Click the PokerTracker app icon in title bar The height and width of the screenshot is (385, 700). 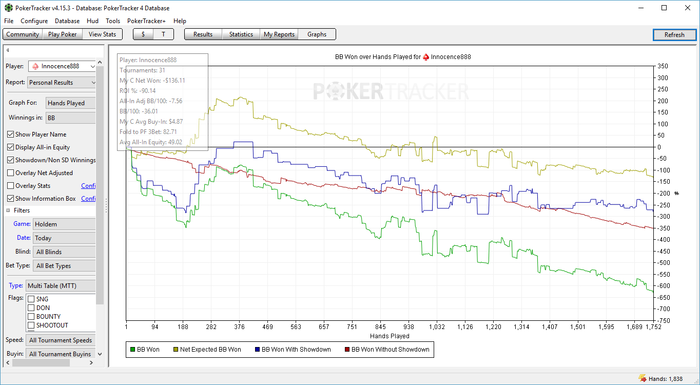8,8
